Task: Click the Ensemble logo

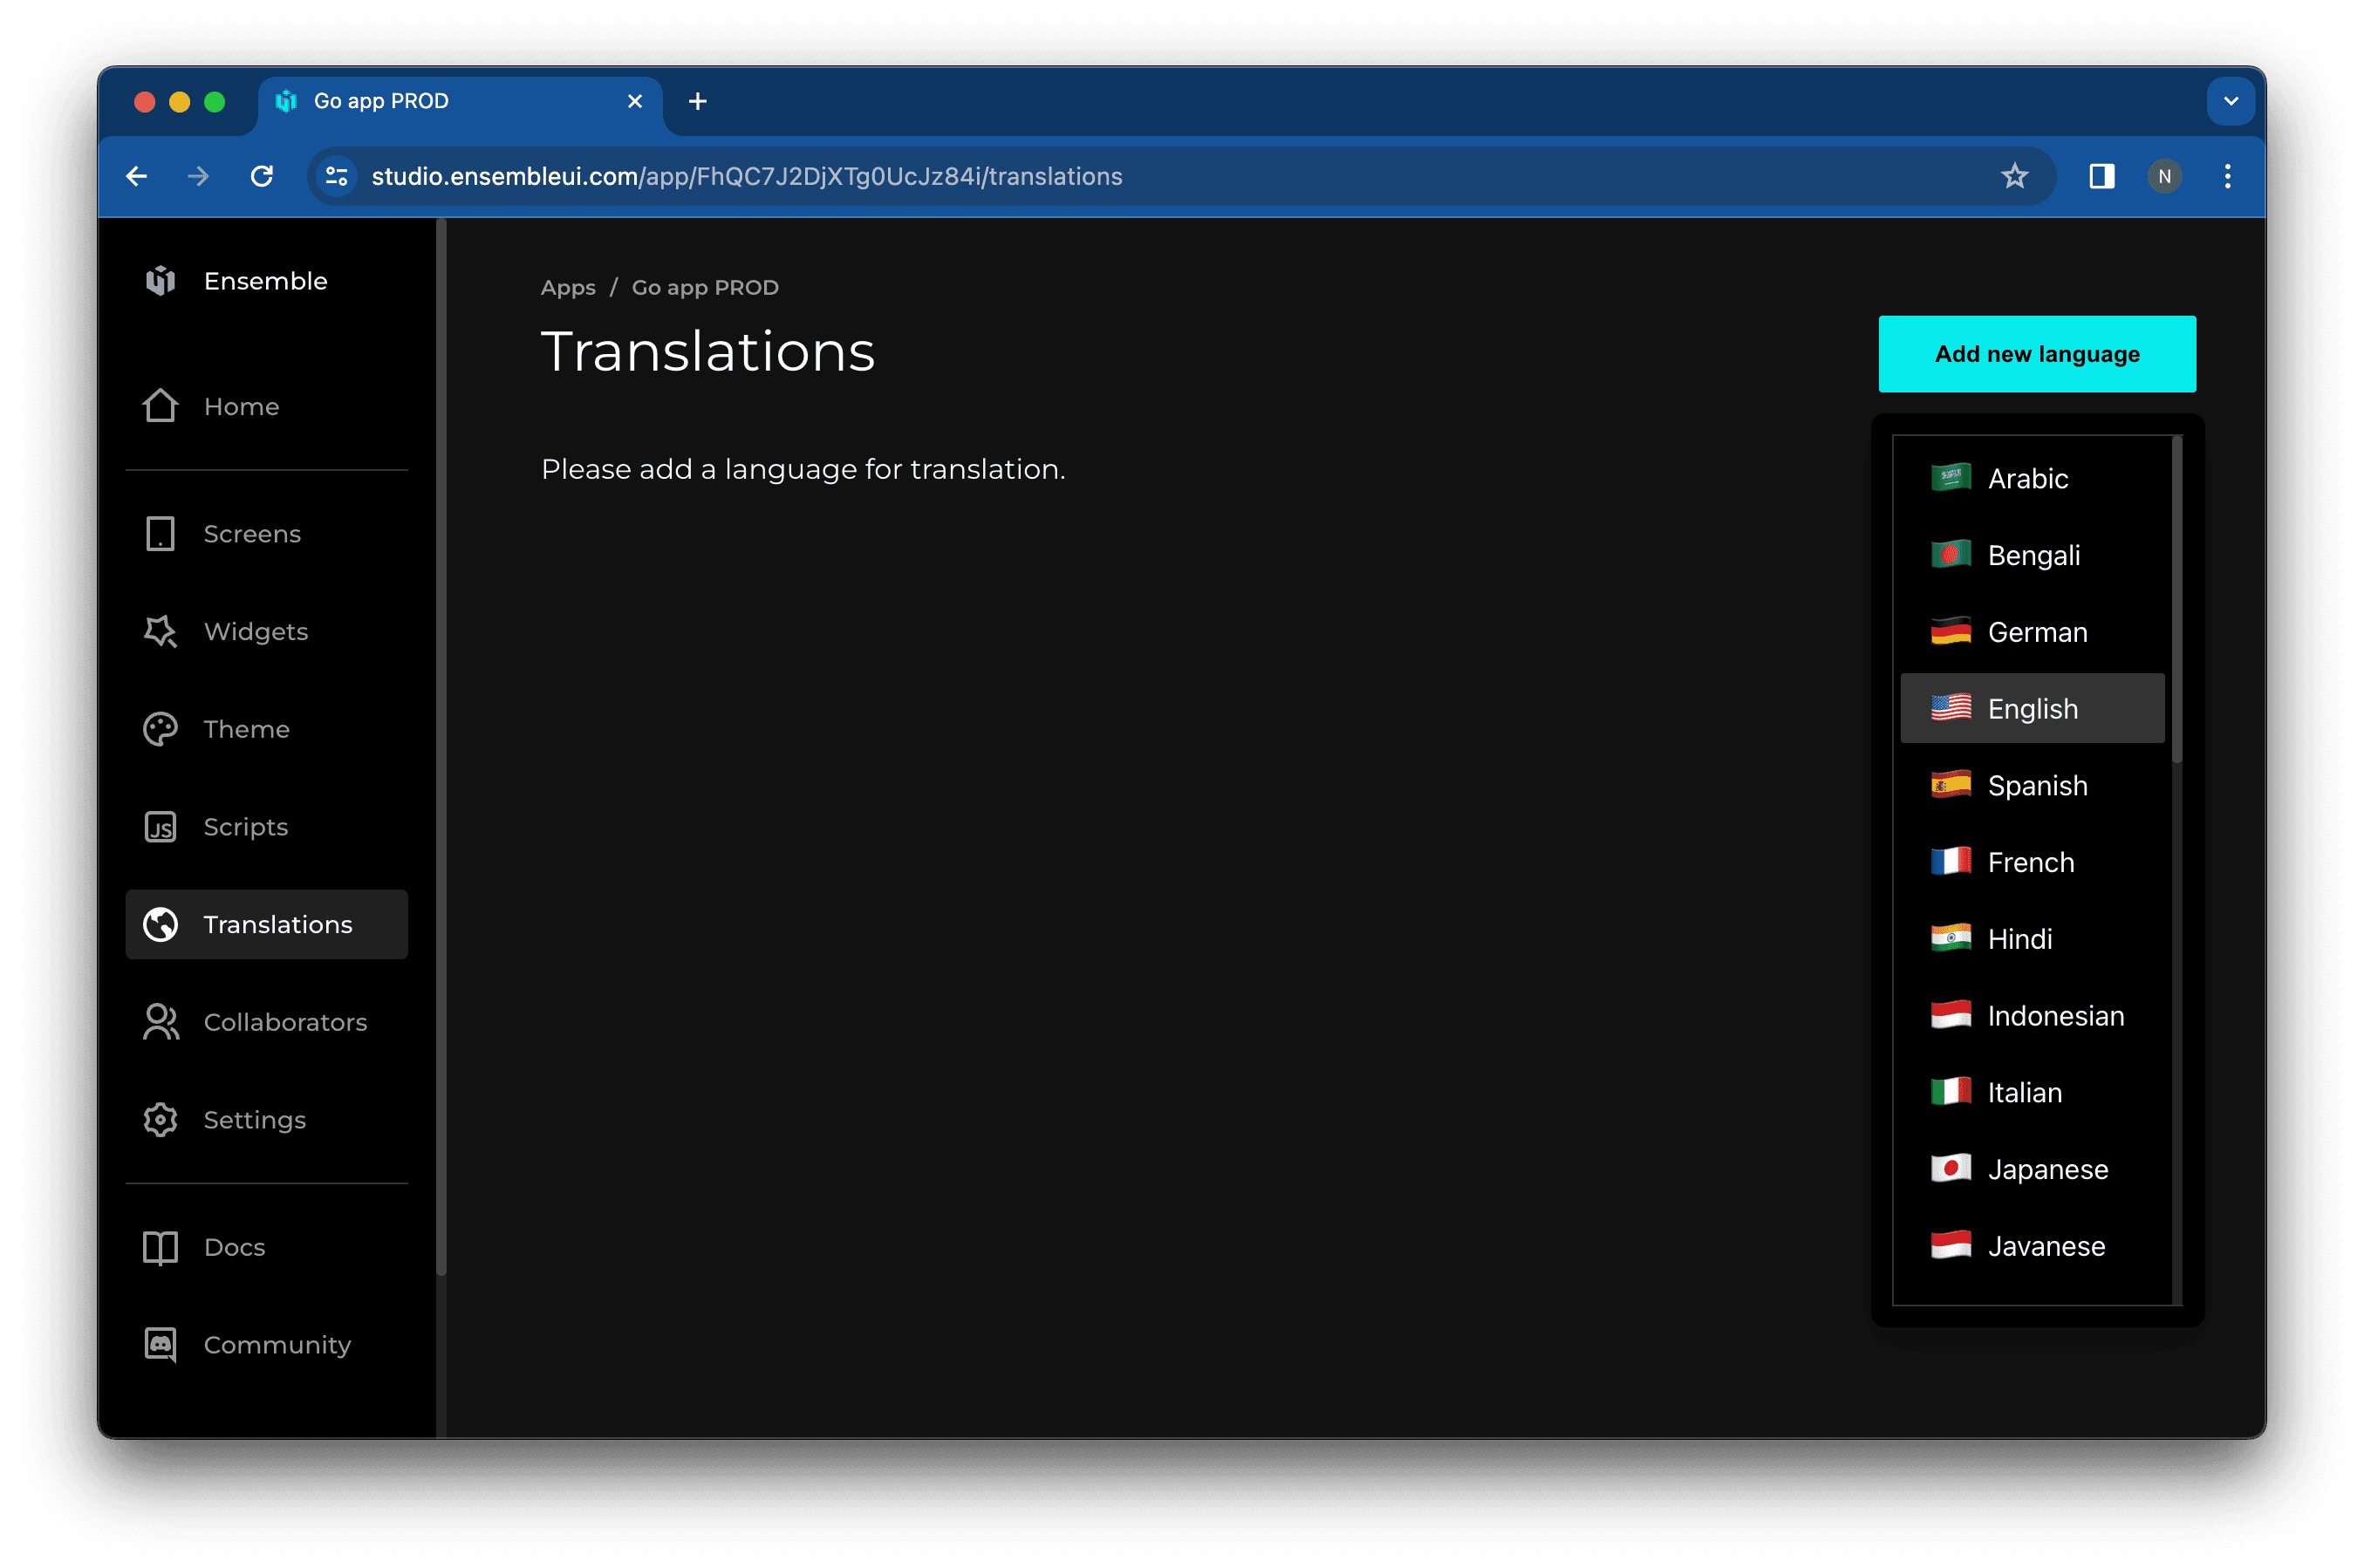Action: (x=161, y=281)
